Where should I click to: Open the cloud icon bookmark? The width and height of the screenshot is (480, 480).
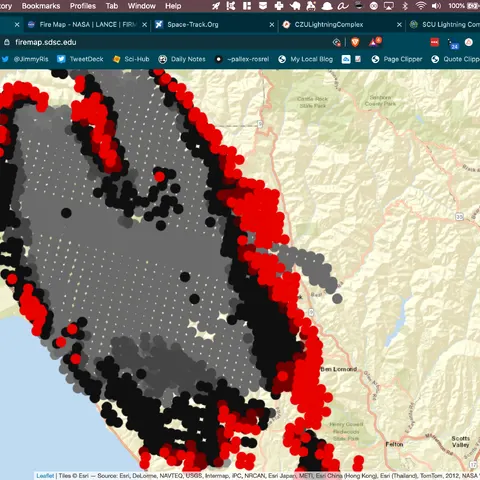pyautogui.click(x=346, y=59)
